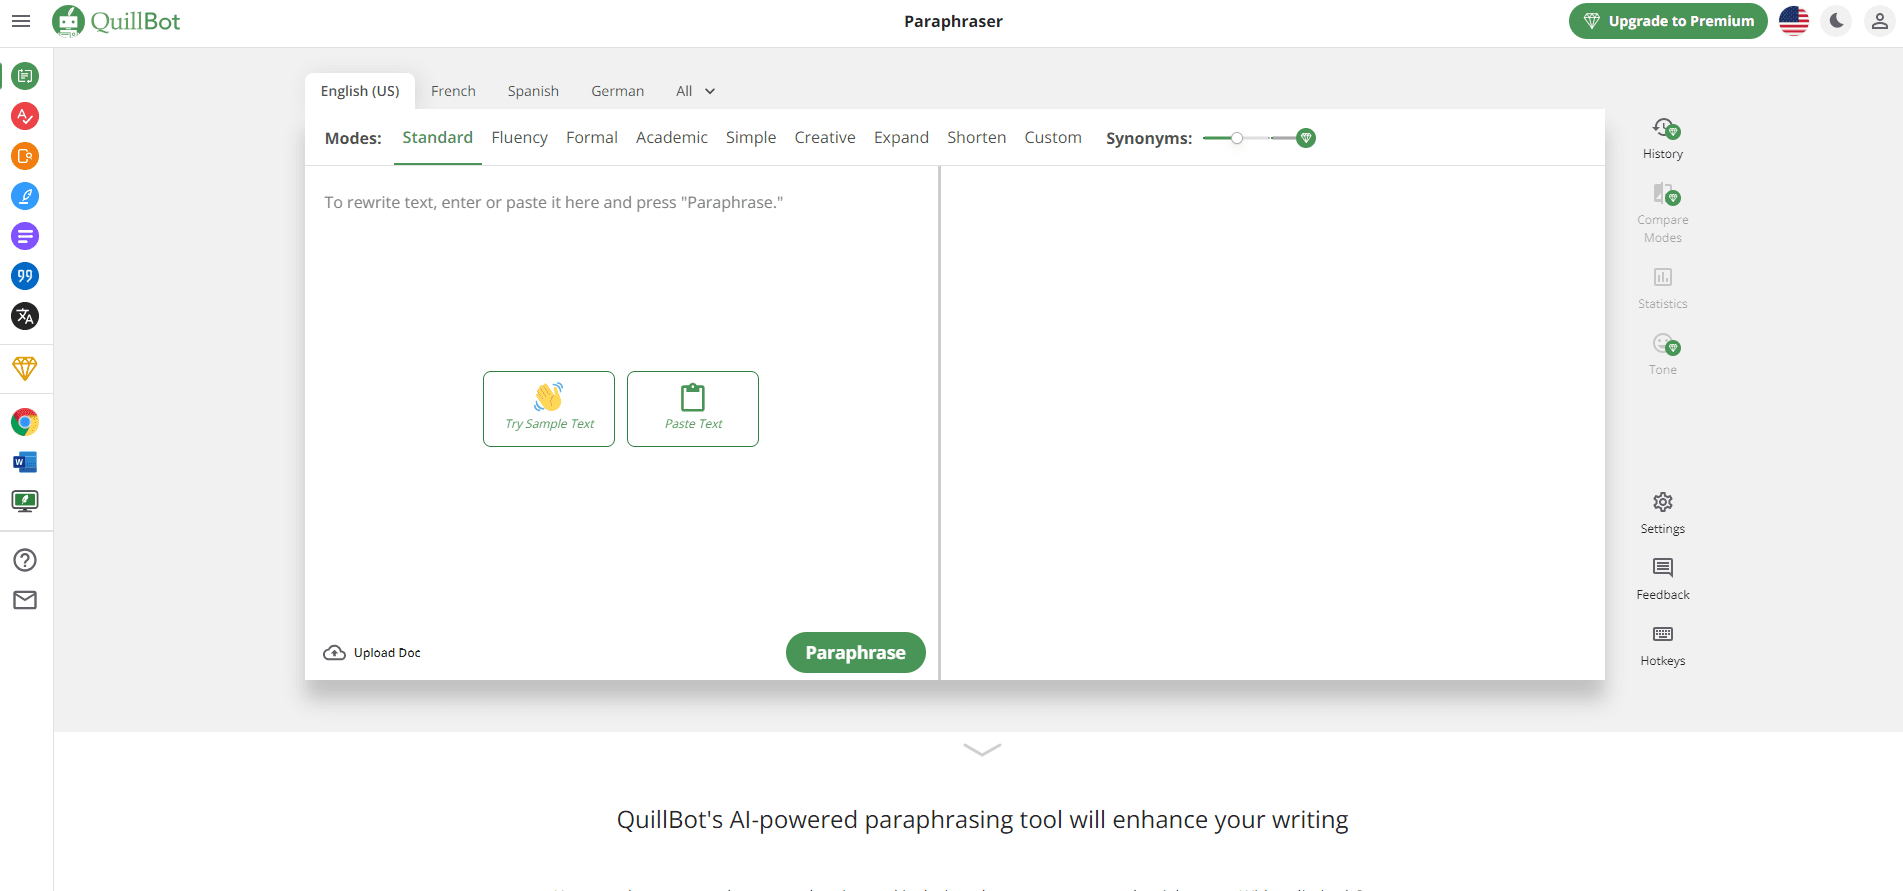Viewport: 1903px width, 891px height.
Task: Switch to Fluency mode
Action: click(x=520, y=137)
